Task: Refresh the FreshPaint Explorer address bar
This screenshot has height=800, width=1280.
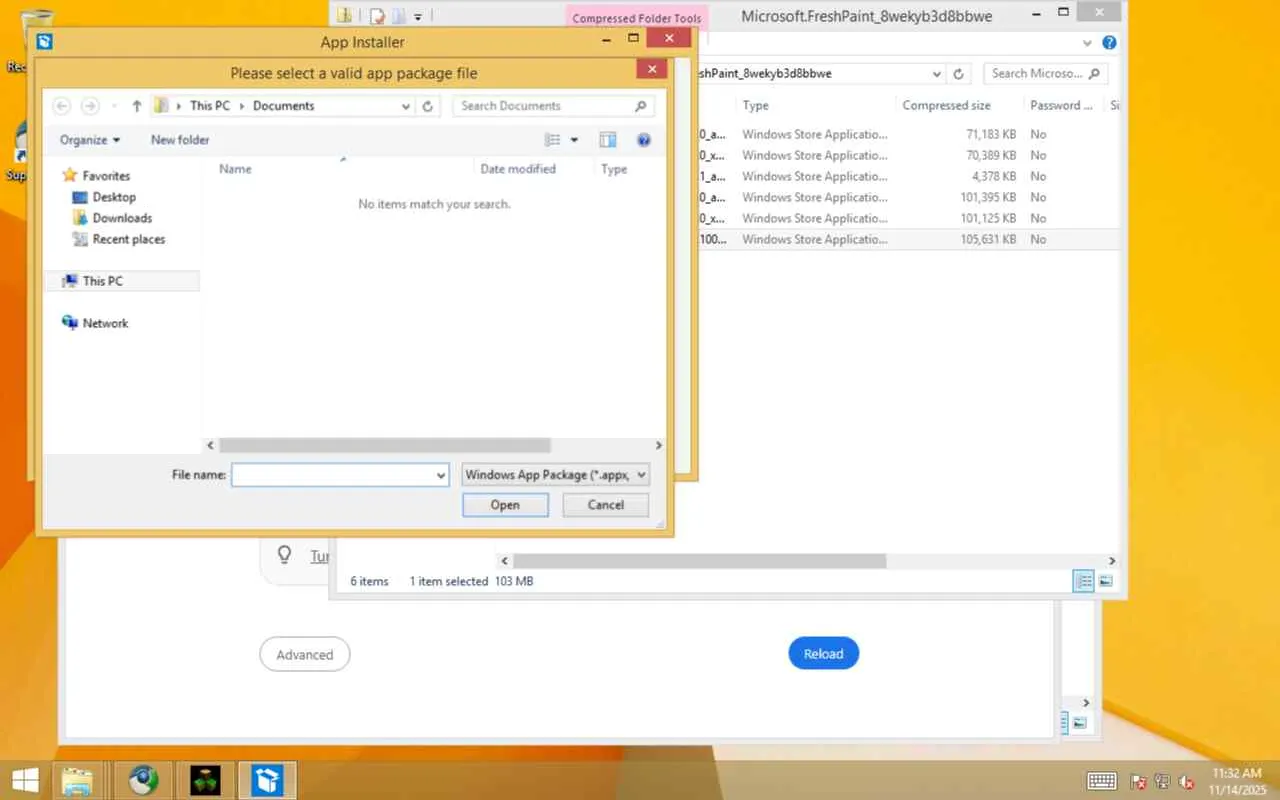Action: (x=958, y=74)
